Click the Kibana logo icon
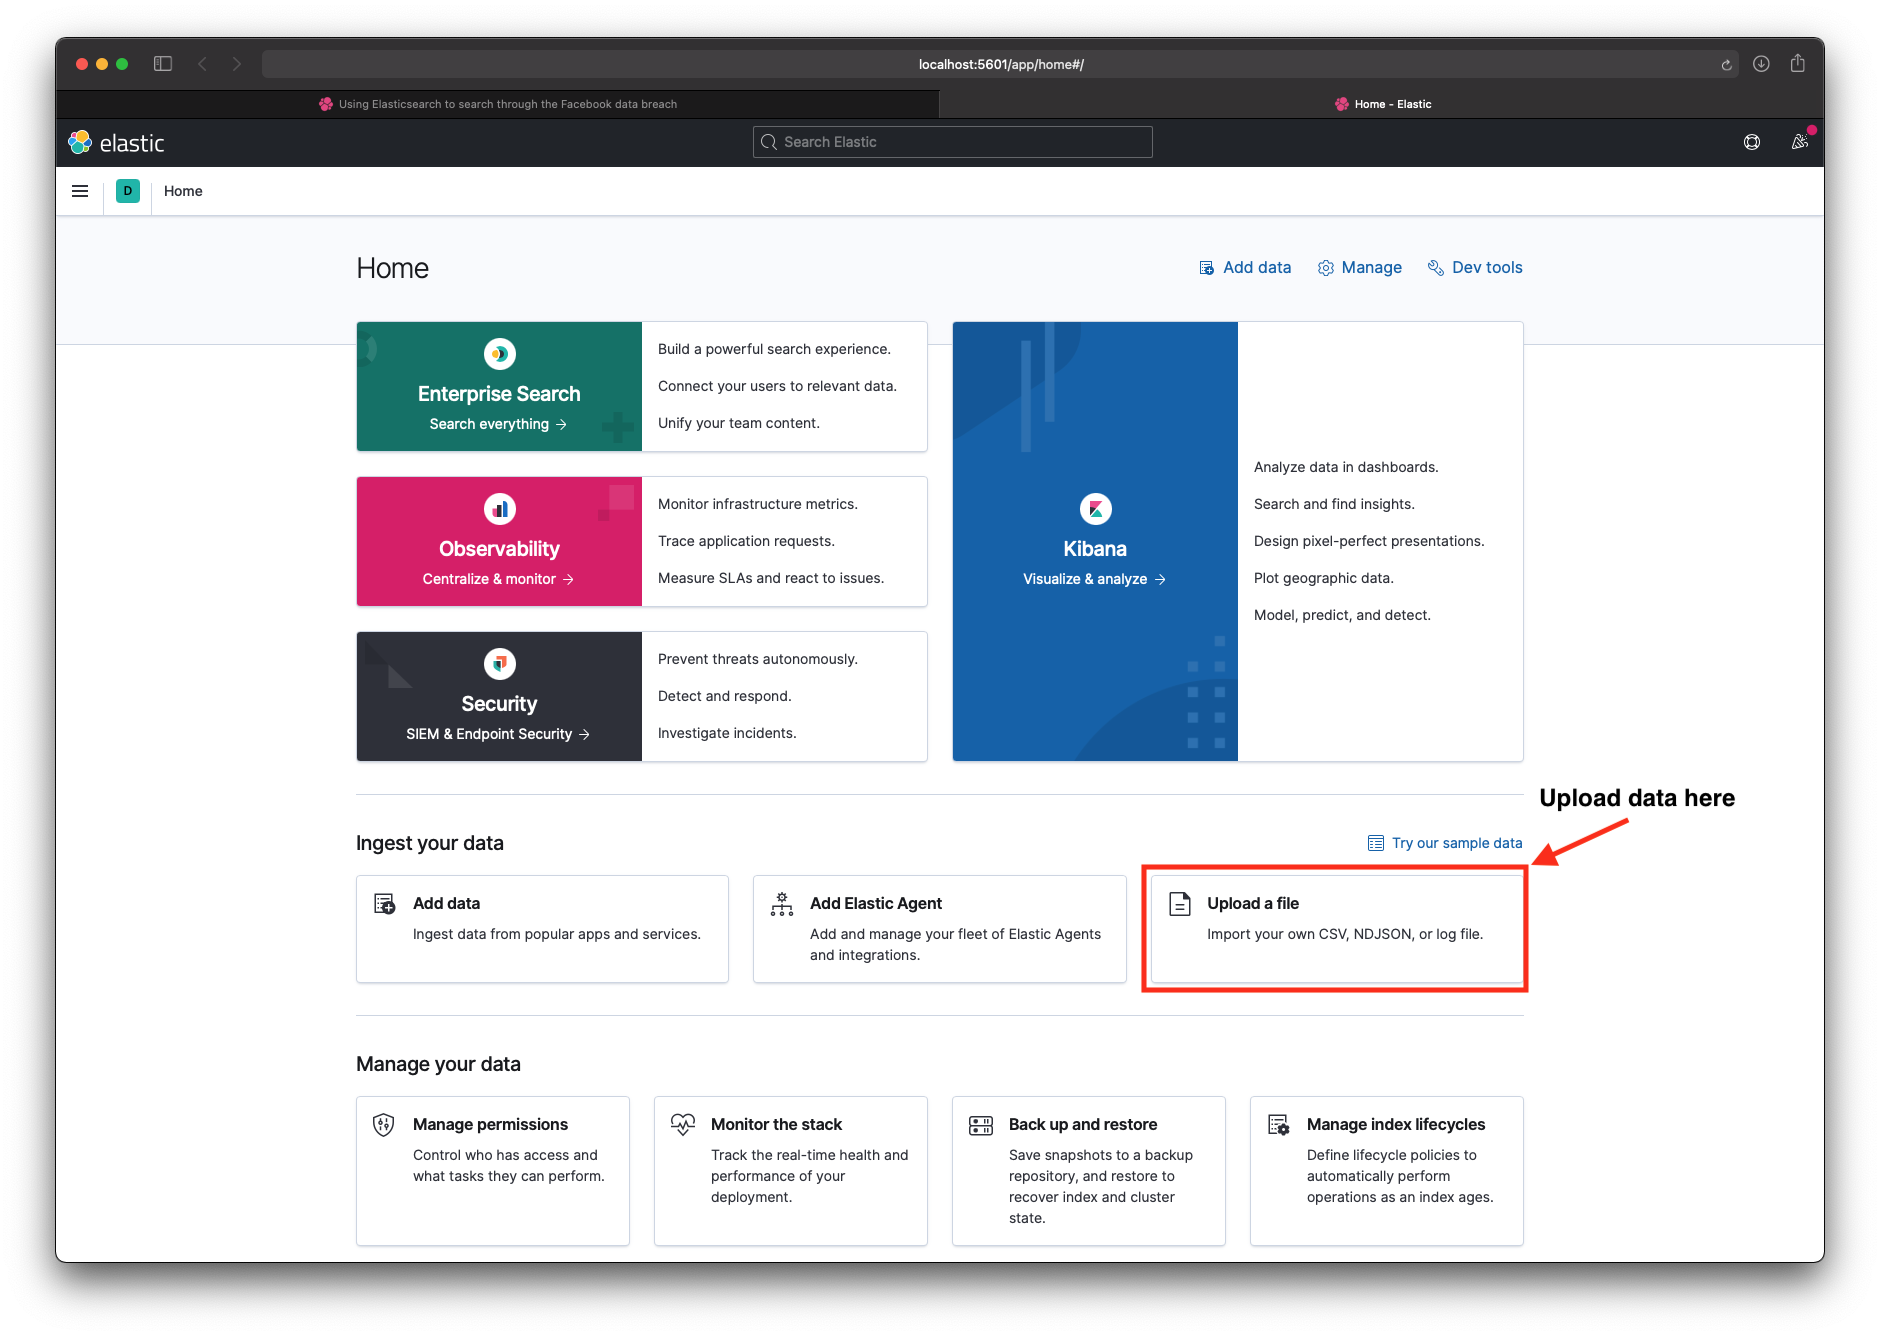Viewport: 1880px width, 1336px height. [x=1095, y=509]
